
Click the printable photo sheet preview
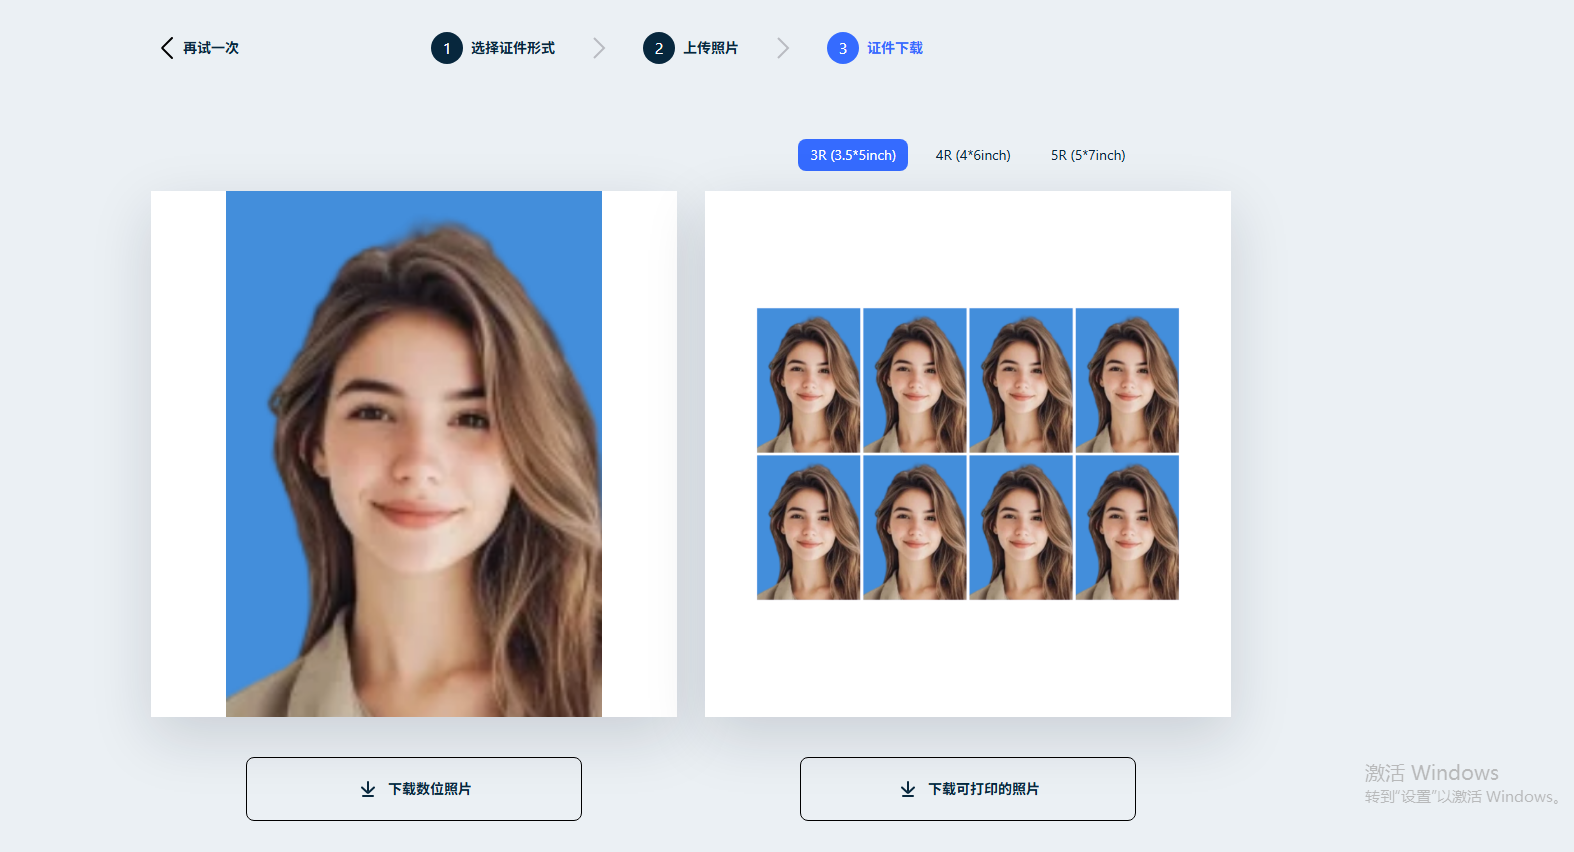(968, 454)
